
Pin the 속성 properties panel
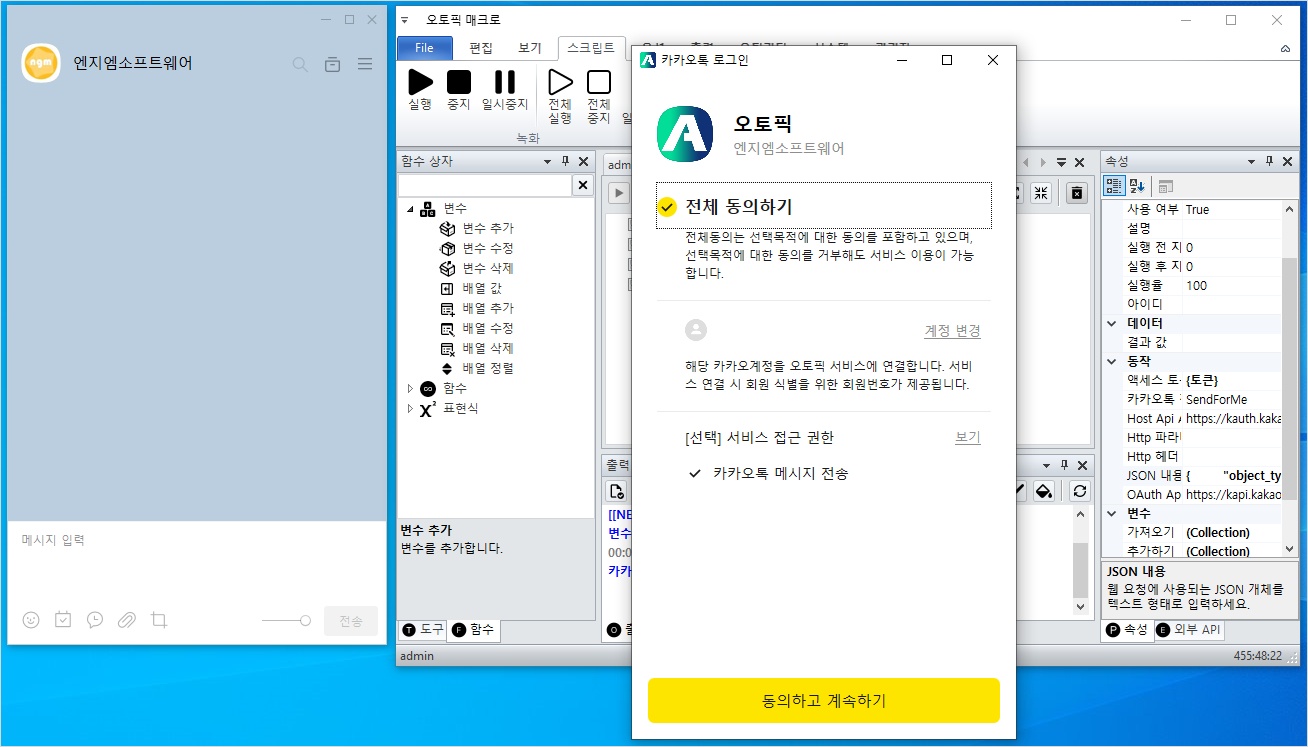tap(1269, 162)
